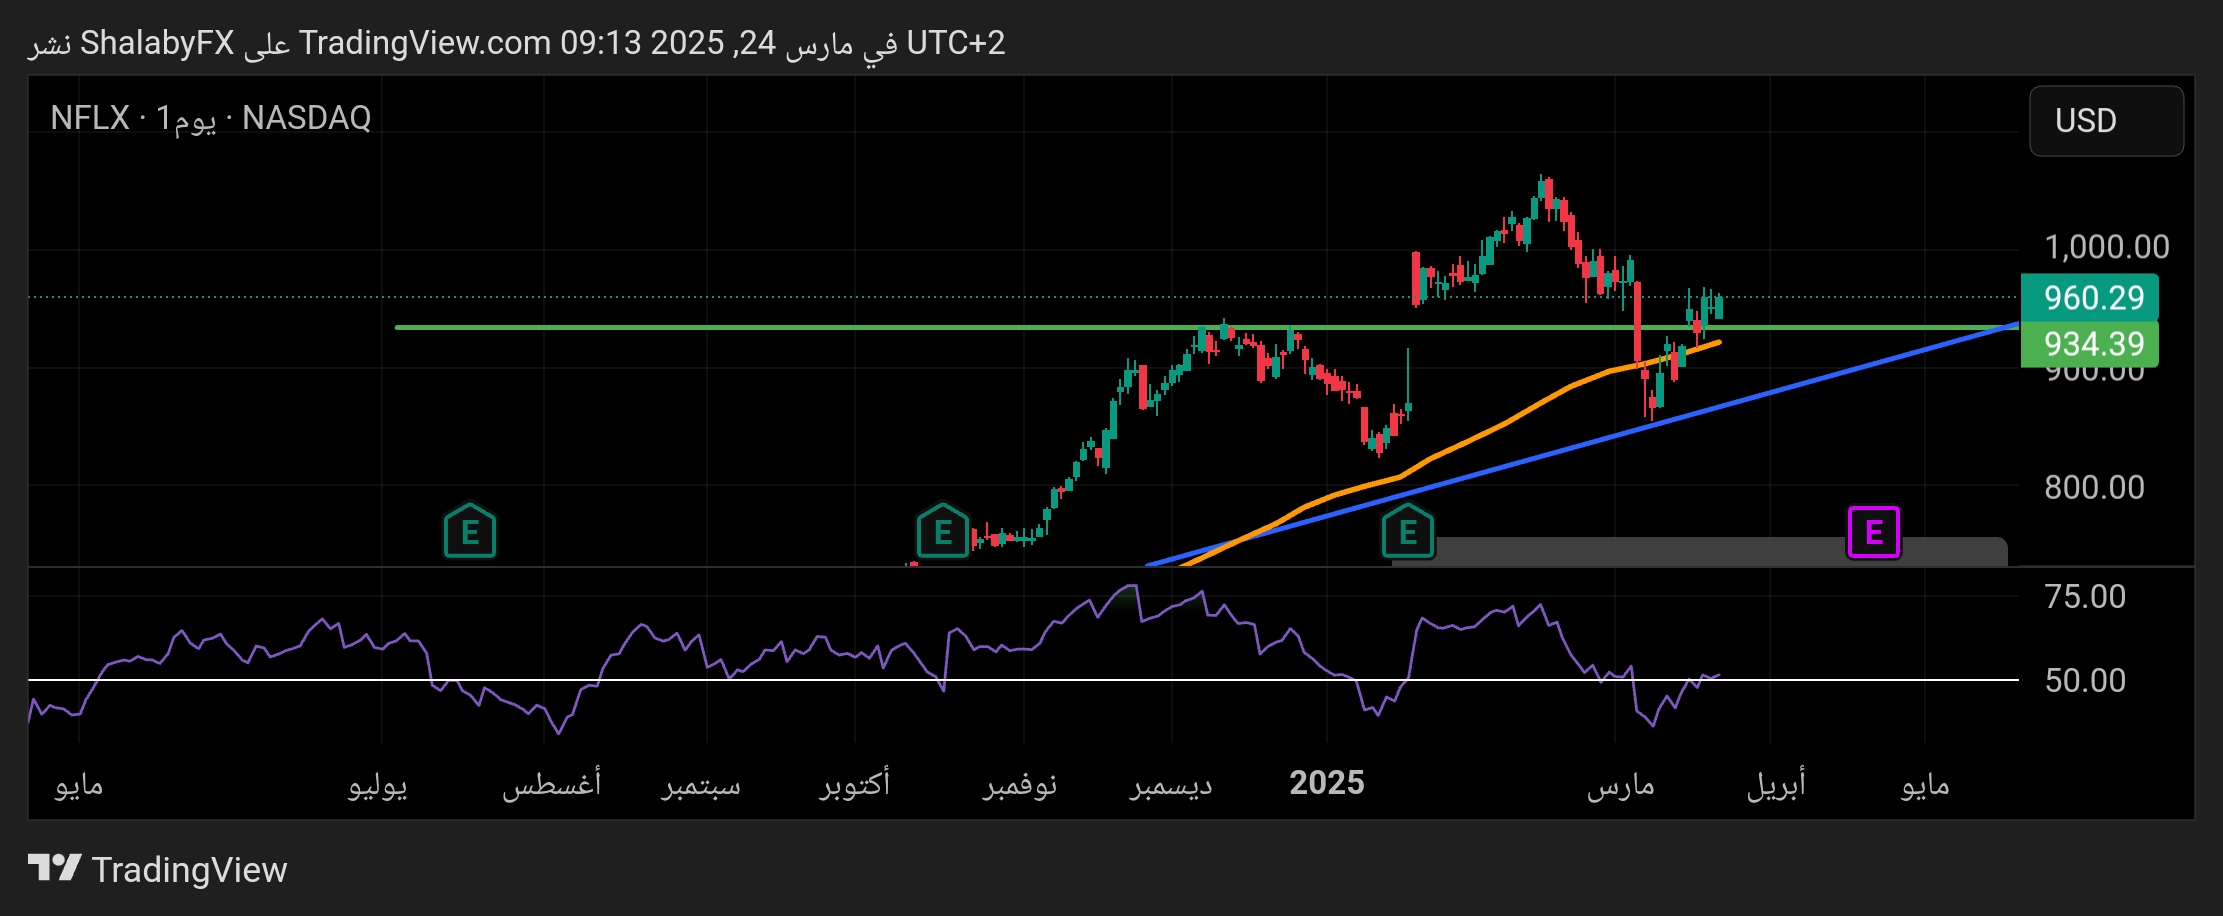Click the TradingView logo icon

[x=54, y=868]
